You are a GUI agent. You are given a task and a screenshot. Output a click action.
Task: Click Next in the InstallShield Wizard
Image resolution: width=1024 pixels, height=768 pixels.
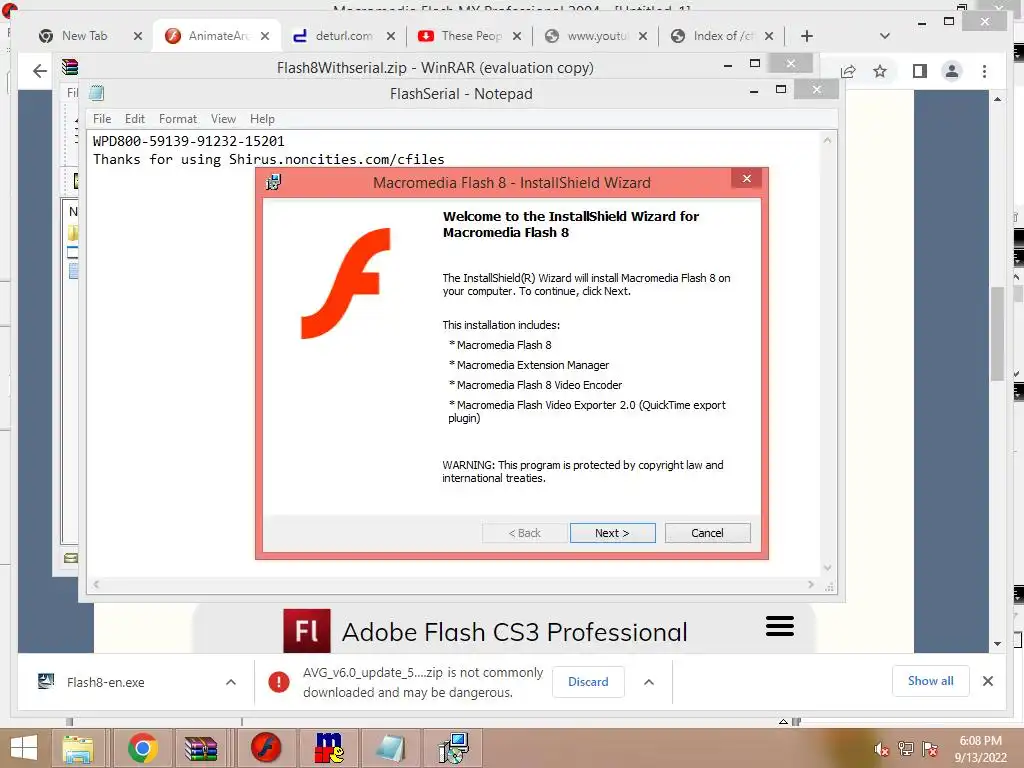612,533
